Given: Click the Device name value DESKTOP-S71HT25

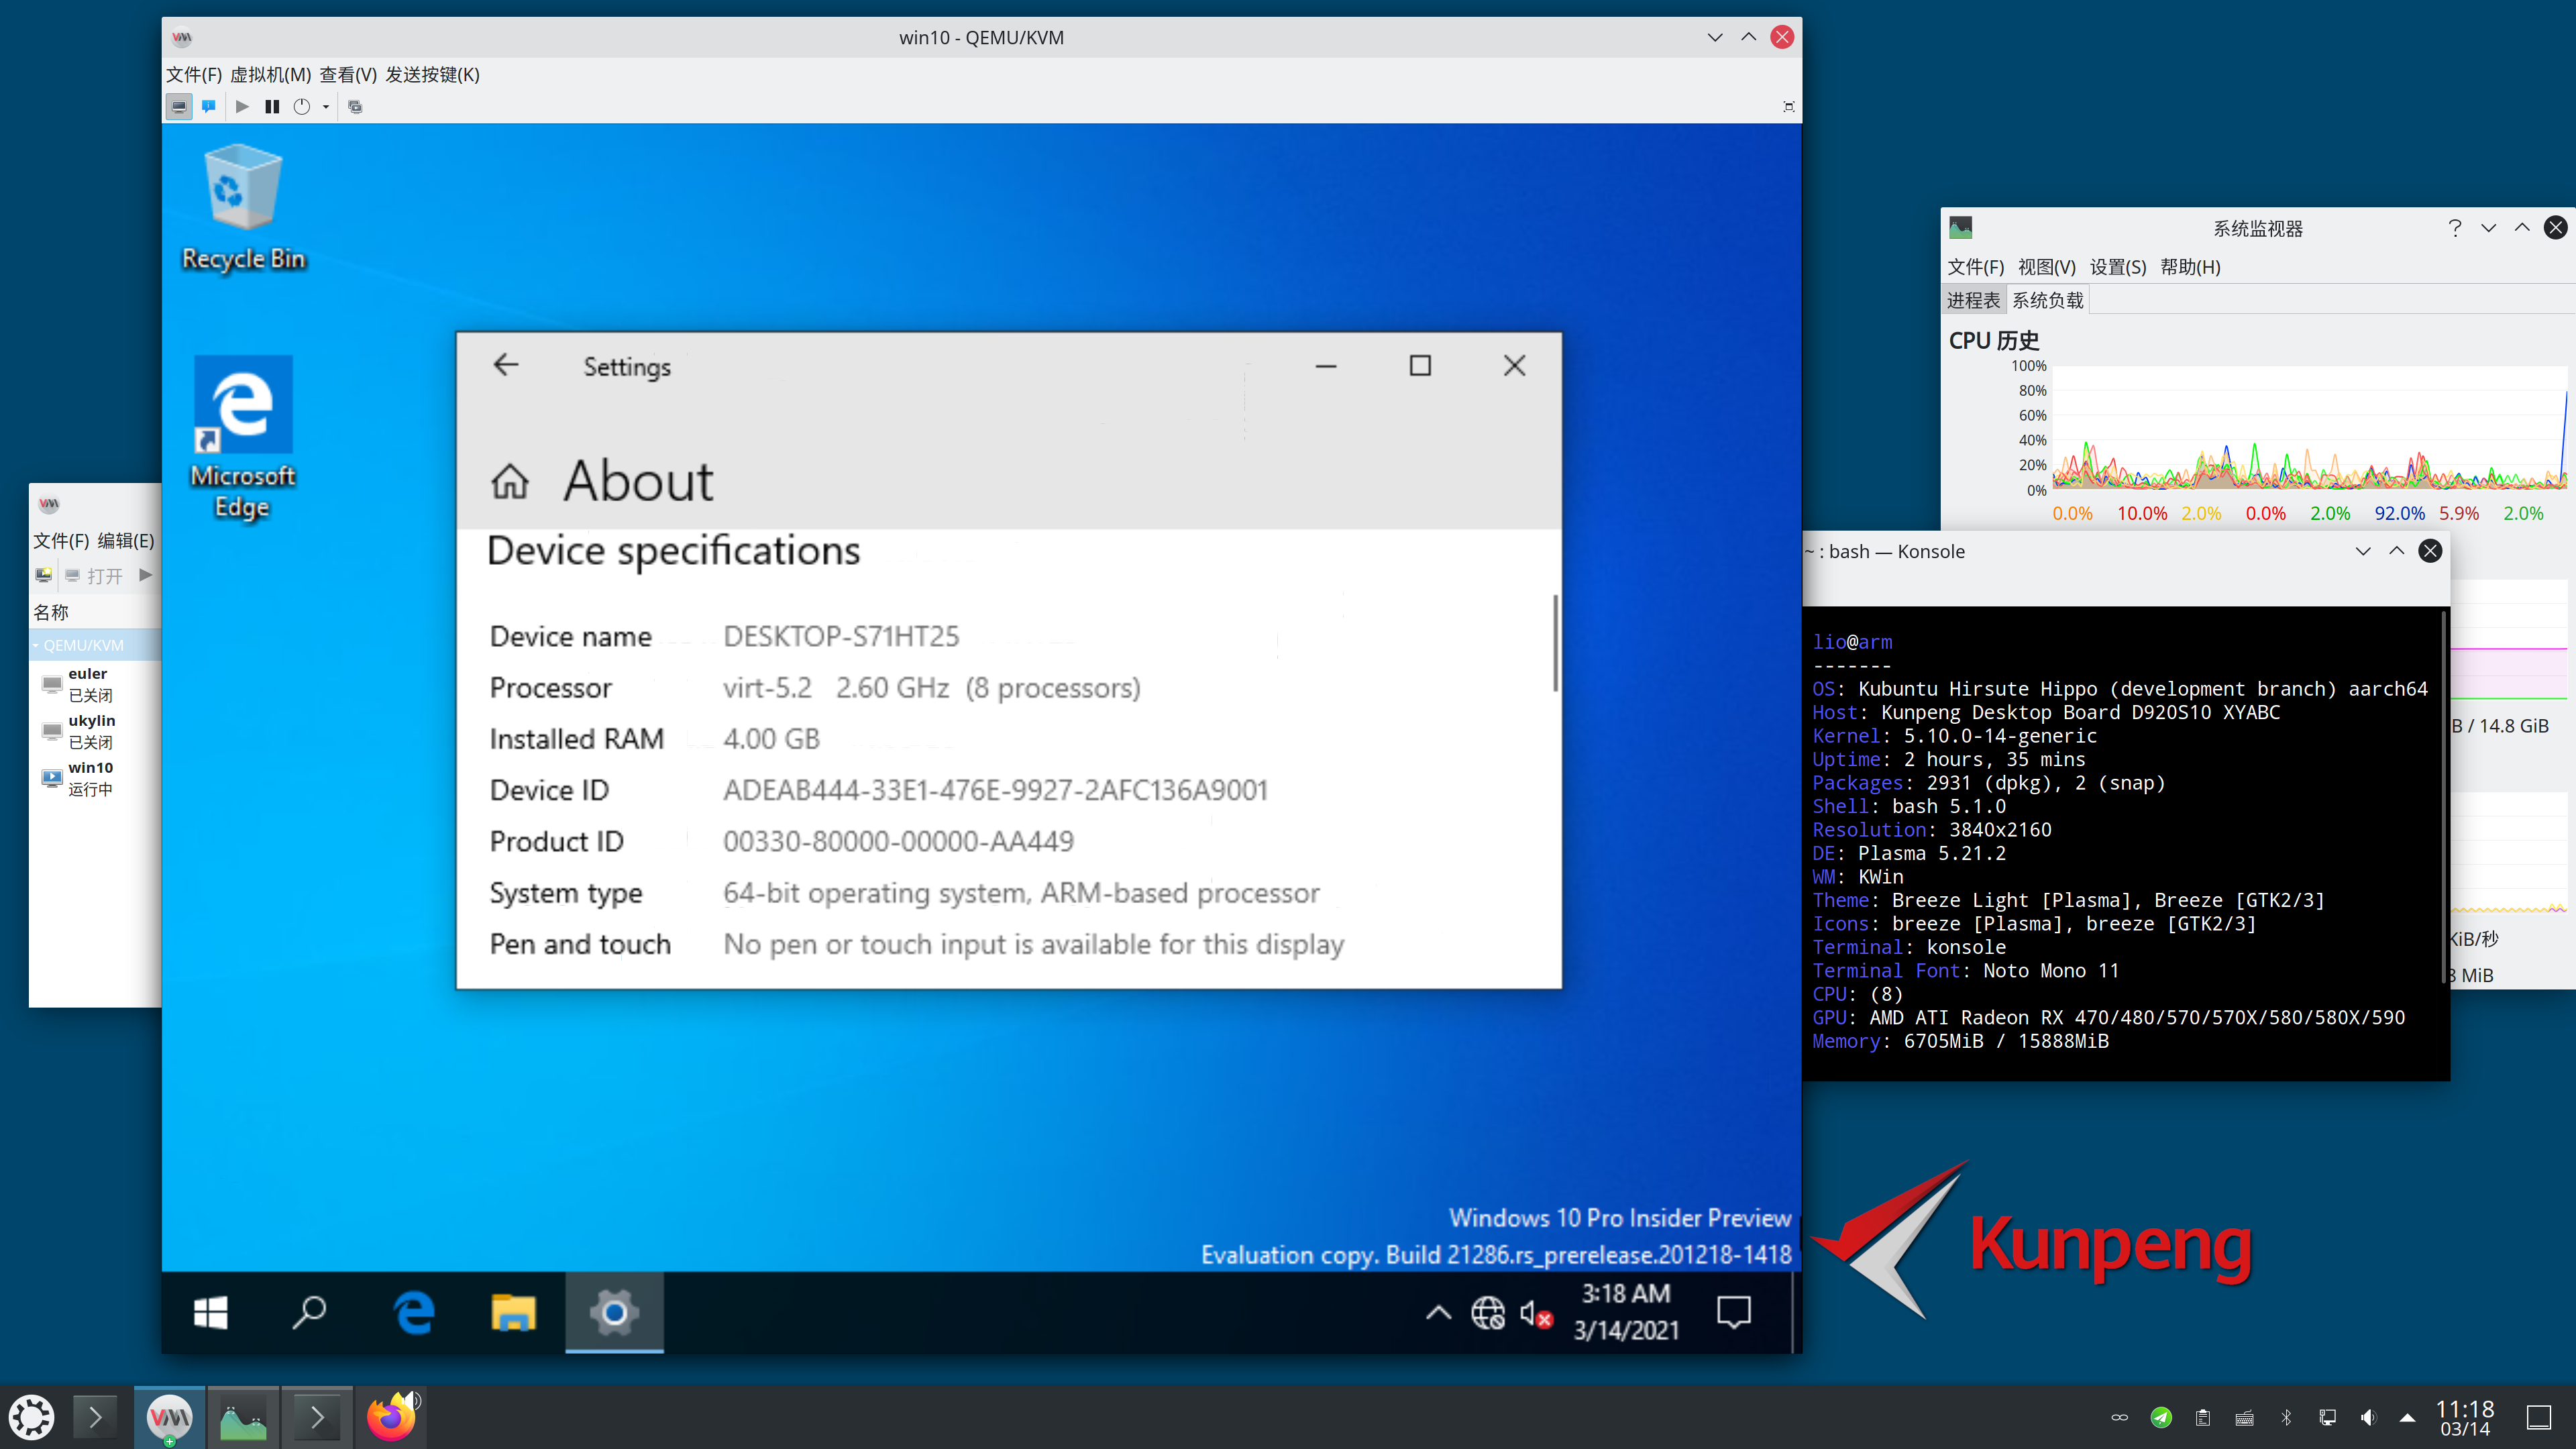Looking at the screenshot, I should click(x=841, y=636).
